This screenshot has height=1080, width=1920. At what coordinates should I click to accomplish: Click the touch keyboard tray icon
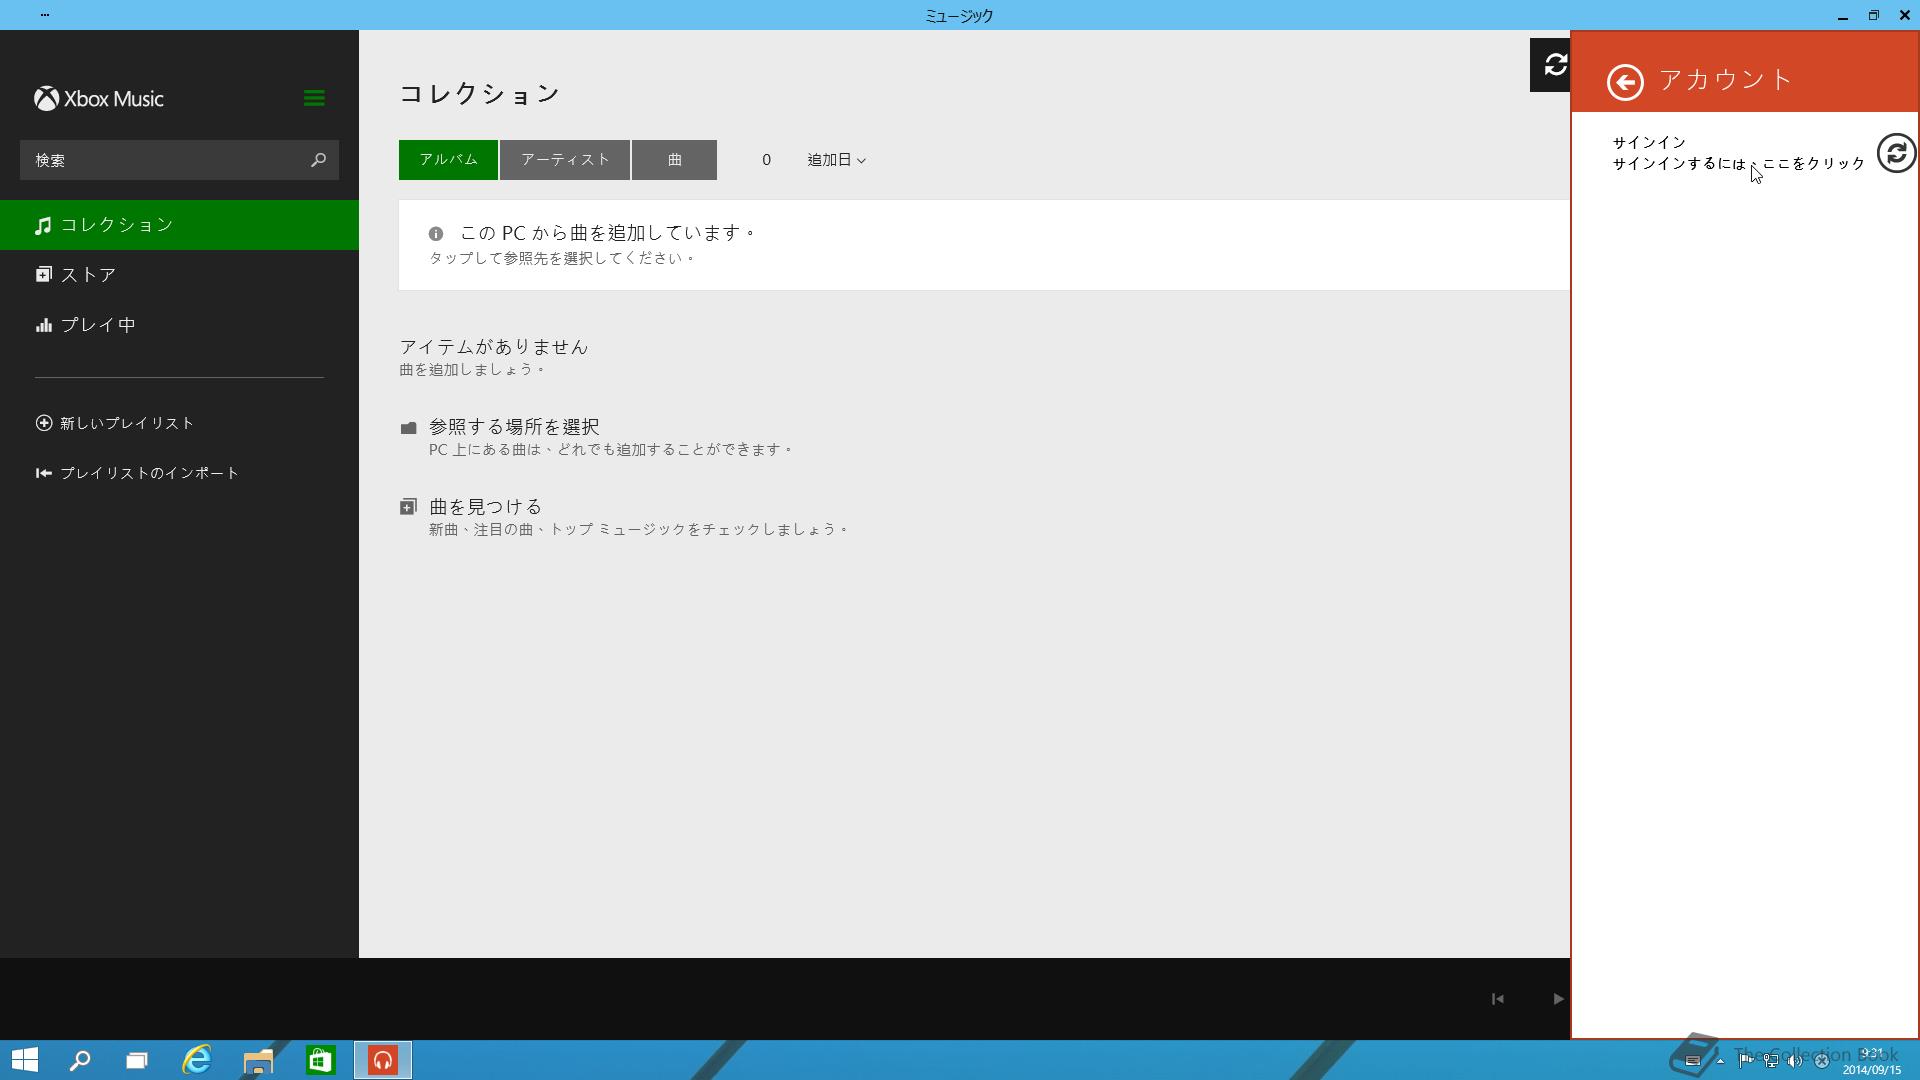(x=1693, y=1061)
